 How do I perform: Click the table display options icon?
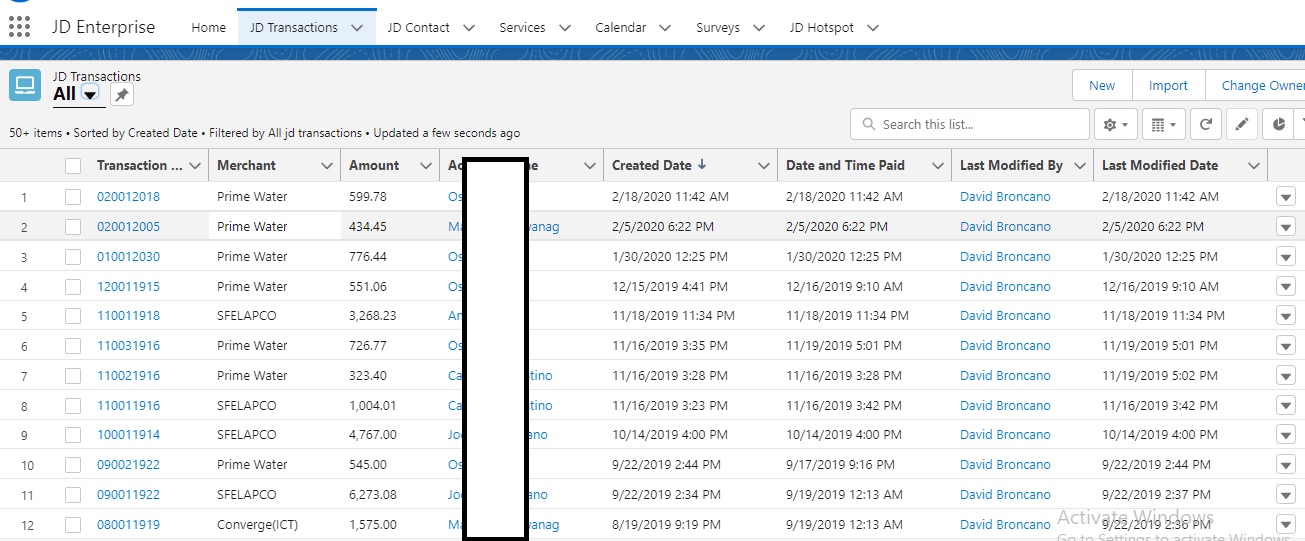coord(1163,125)
